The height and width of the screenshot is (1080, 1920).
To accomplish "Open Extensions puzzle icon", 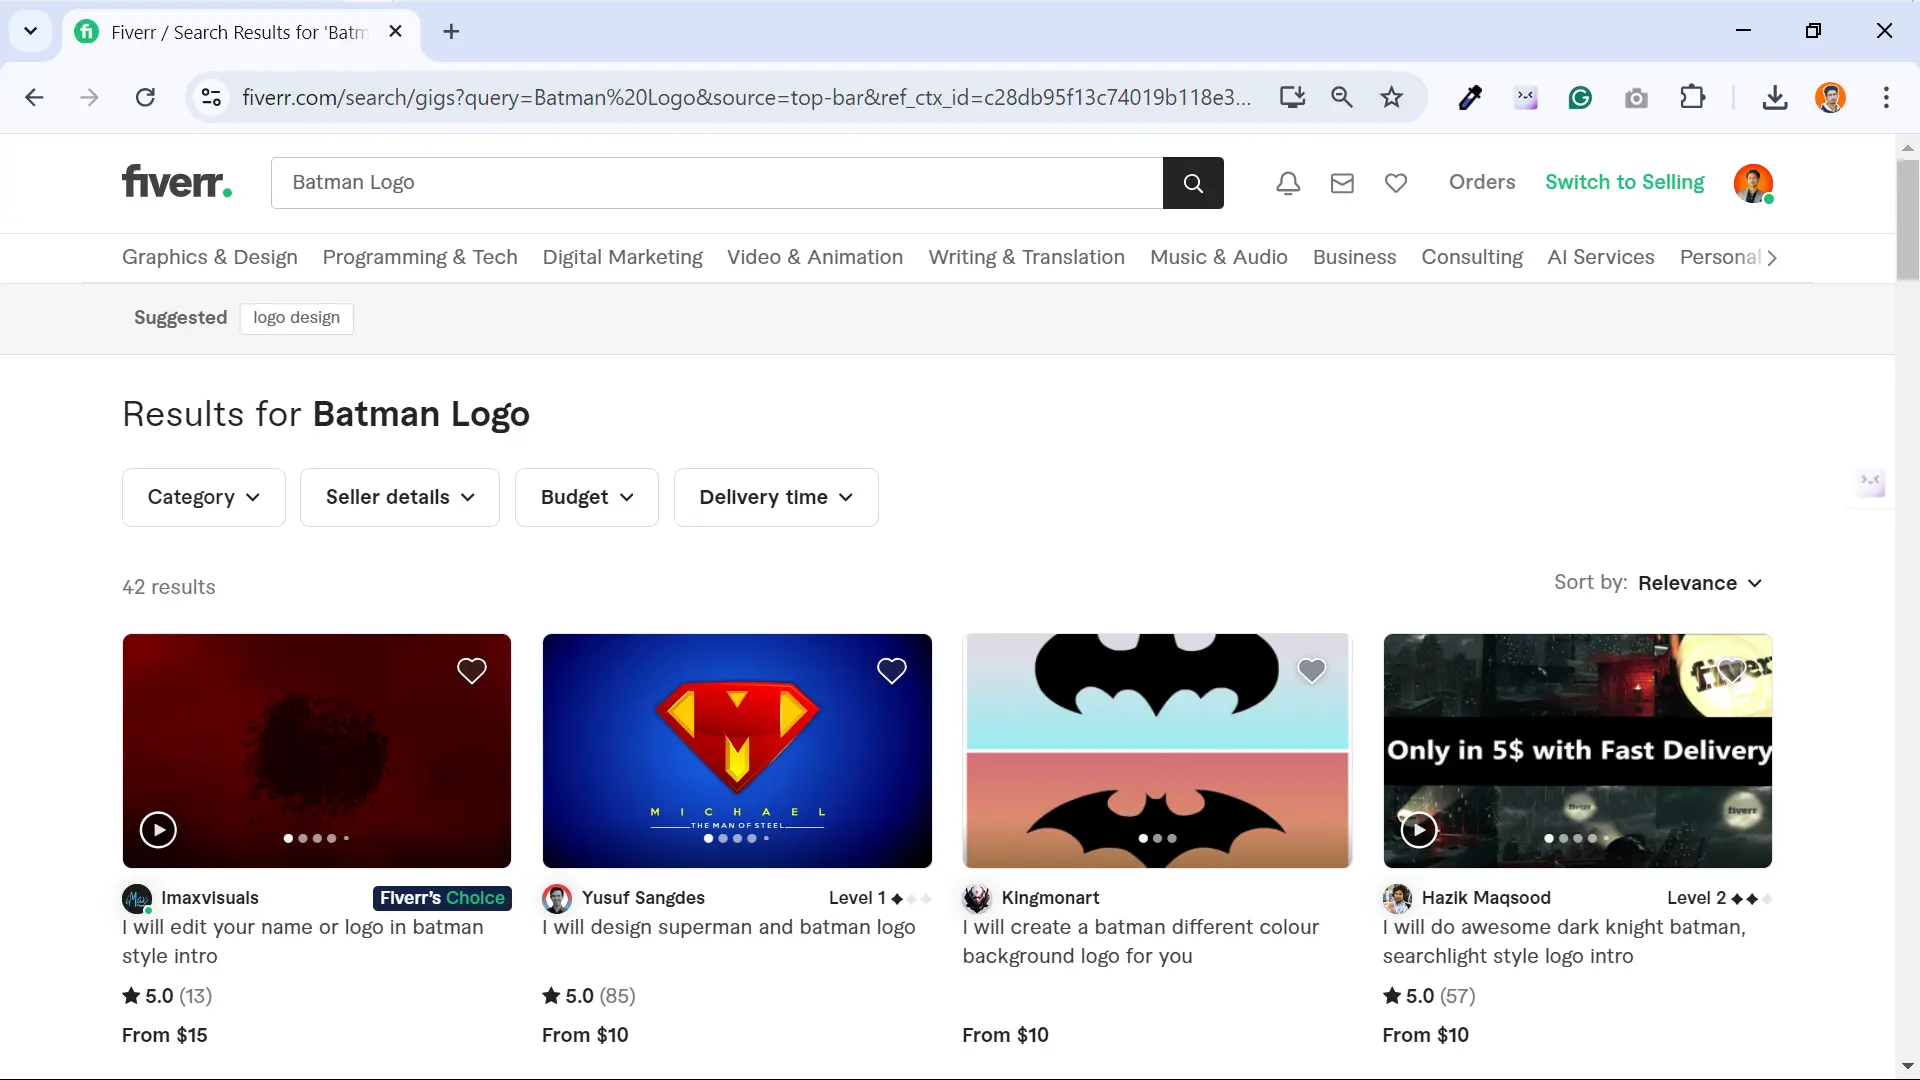I will 1692,97.
